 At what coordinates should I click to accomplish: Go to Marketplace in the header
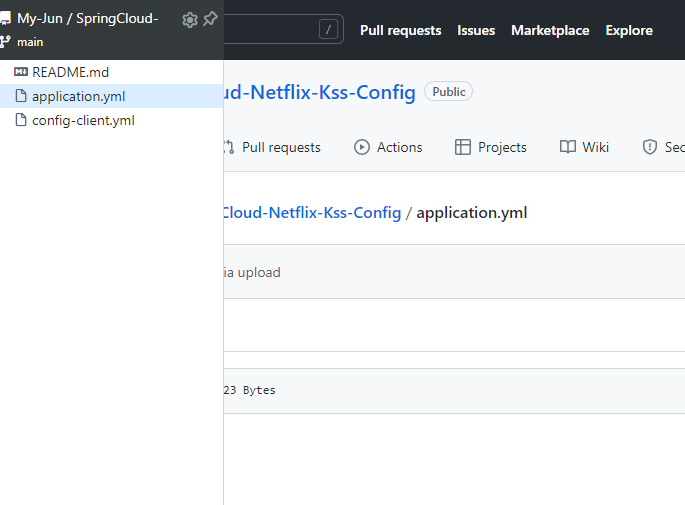point(550,30)
